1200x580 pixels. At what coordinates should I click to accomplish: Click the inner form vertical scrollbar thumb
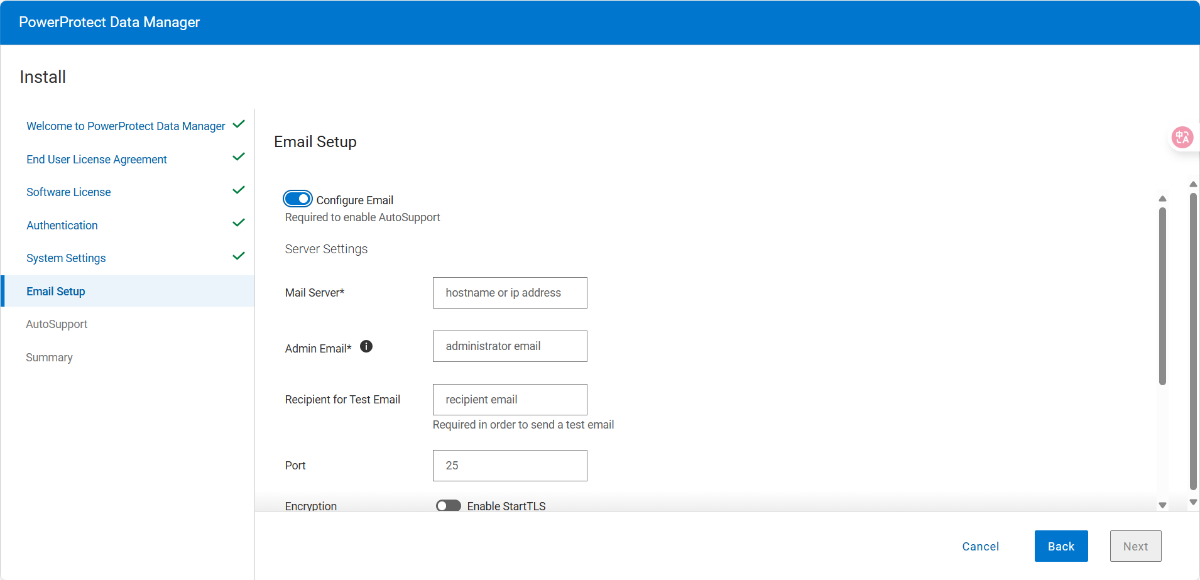[1162, 296]
